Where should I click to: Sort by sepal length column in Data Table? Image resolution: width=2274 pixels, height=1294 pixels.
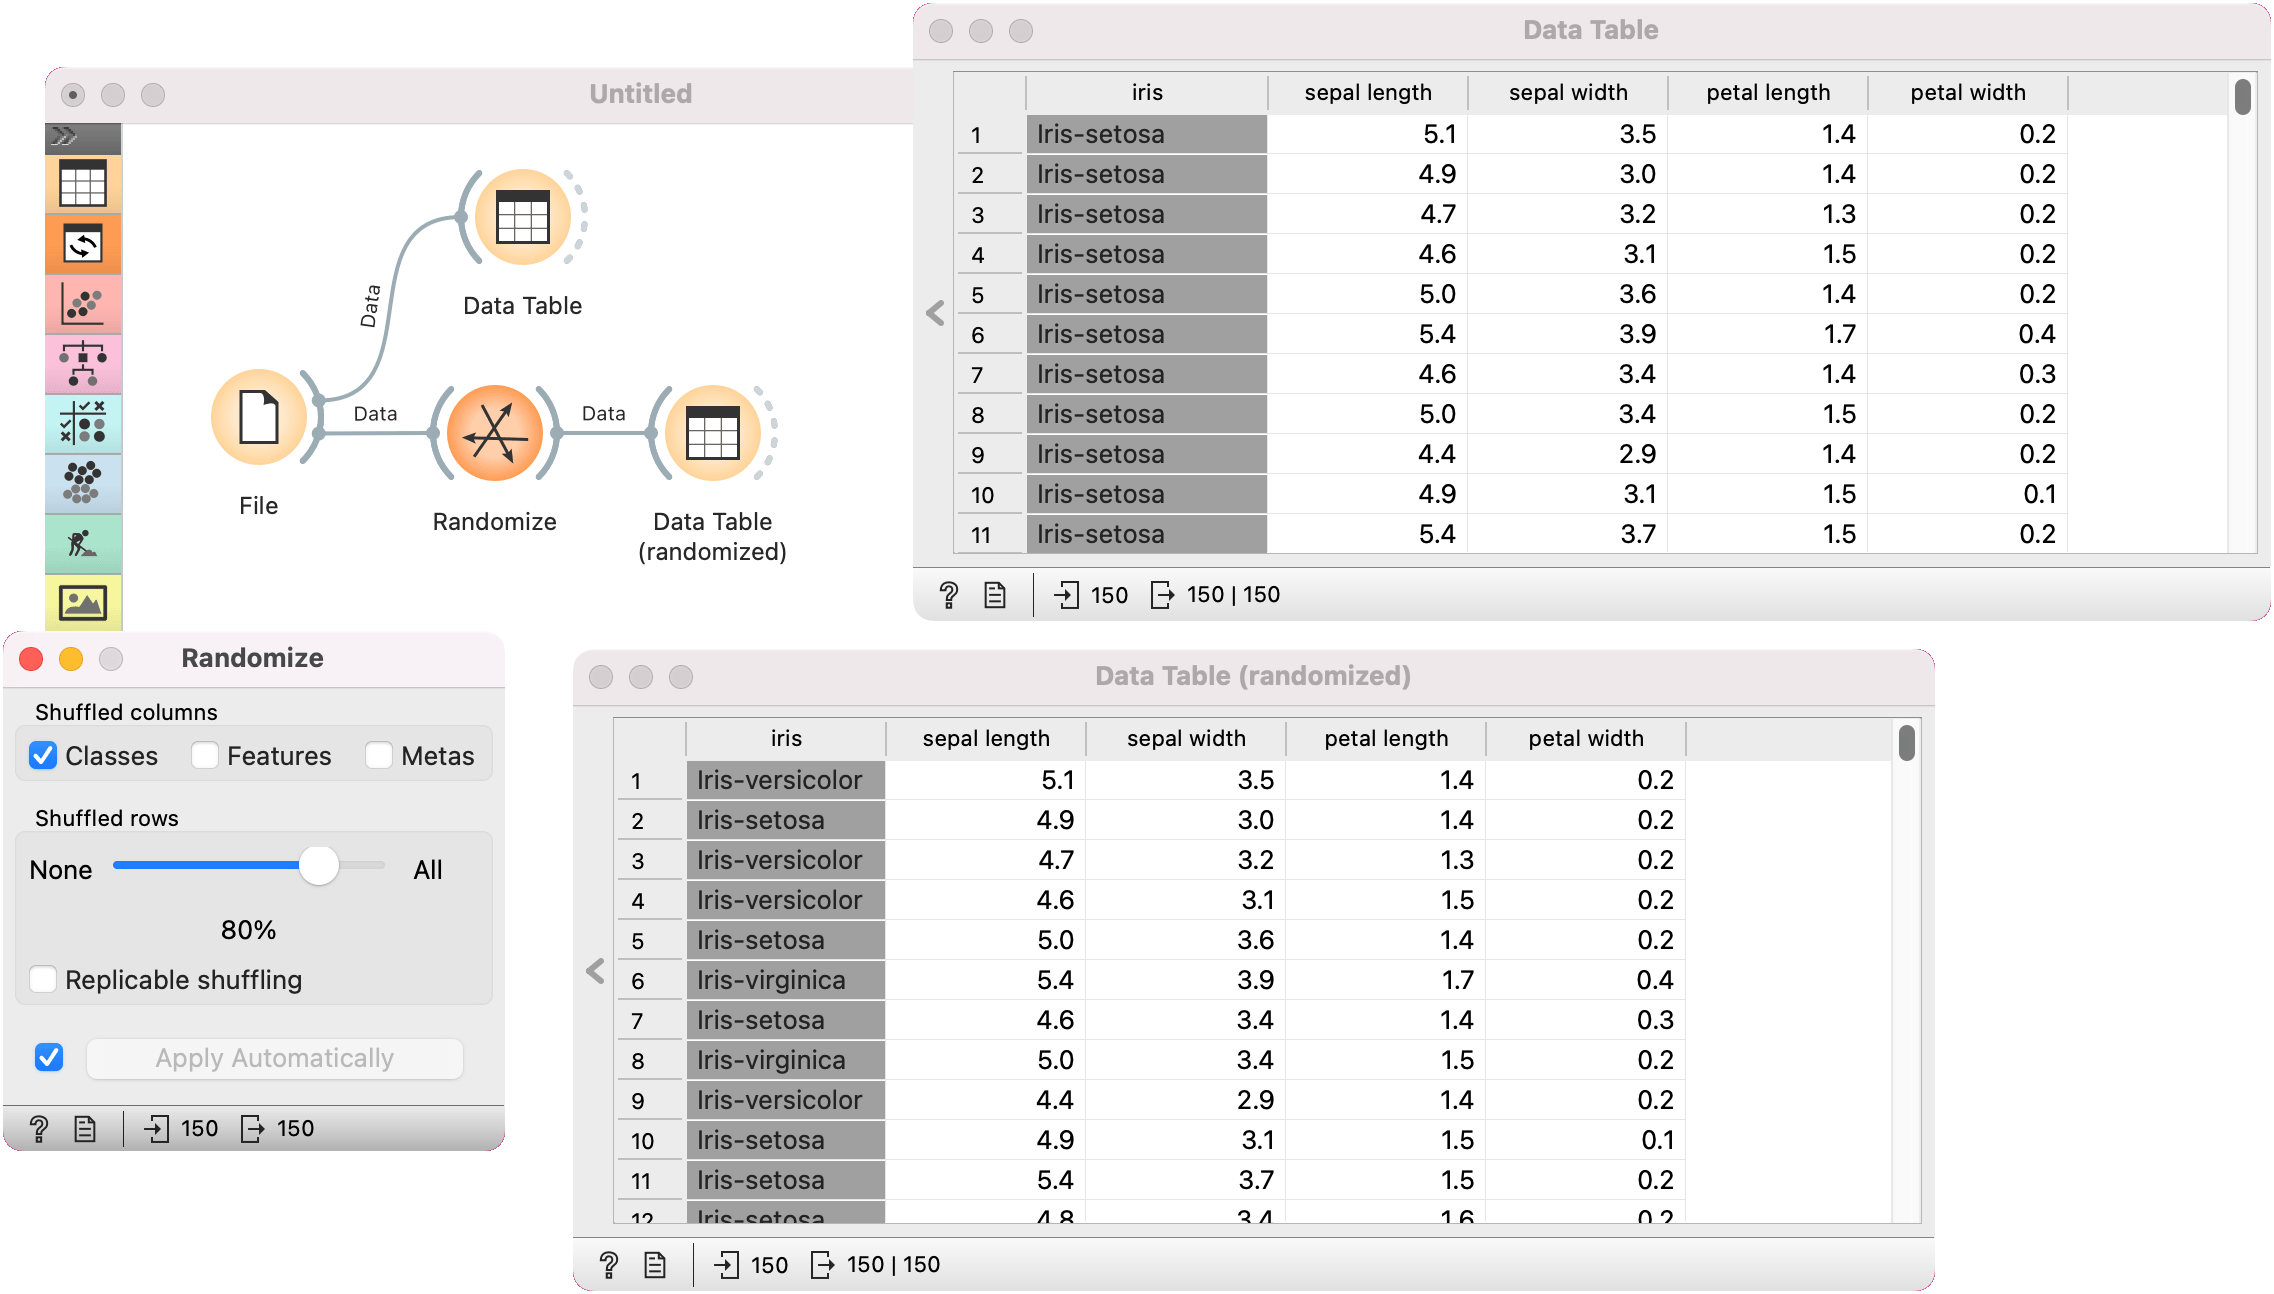[1367, 93]
